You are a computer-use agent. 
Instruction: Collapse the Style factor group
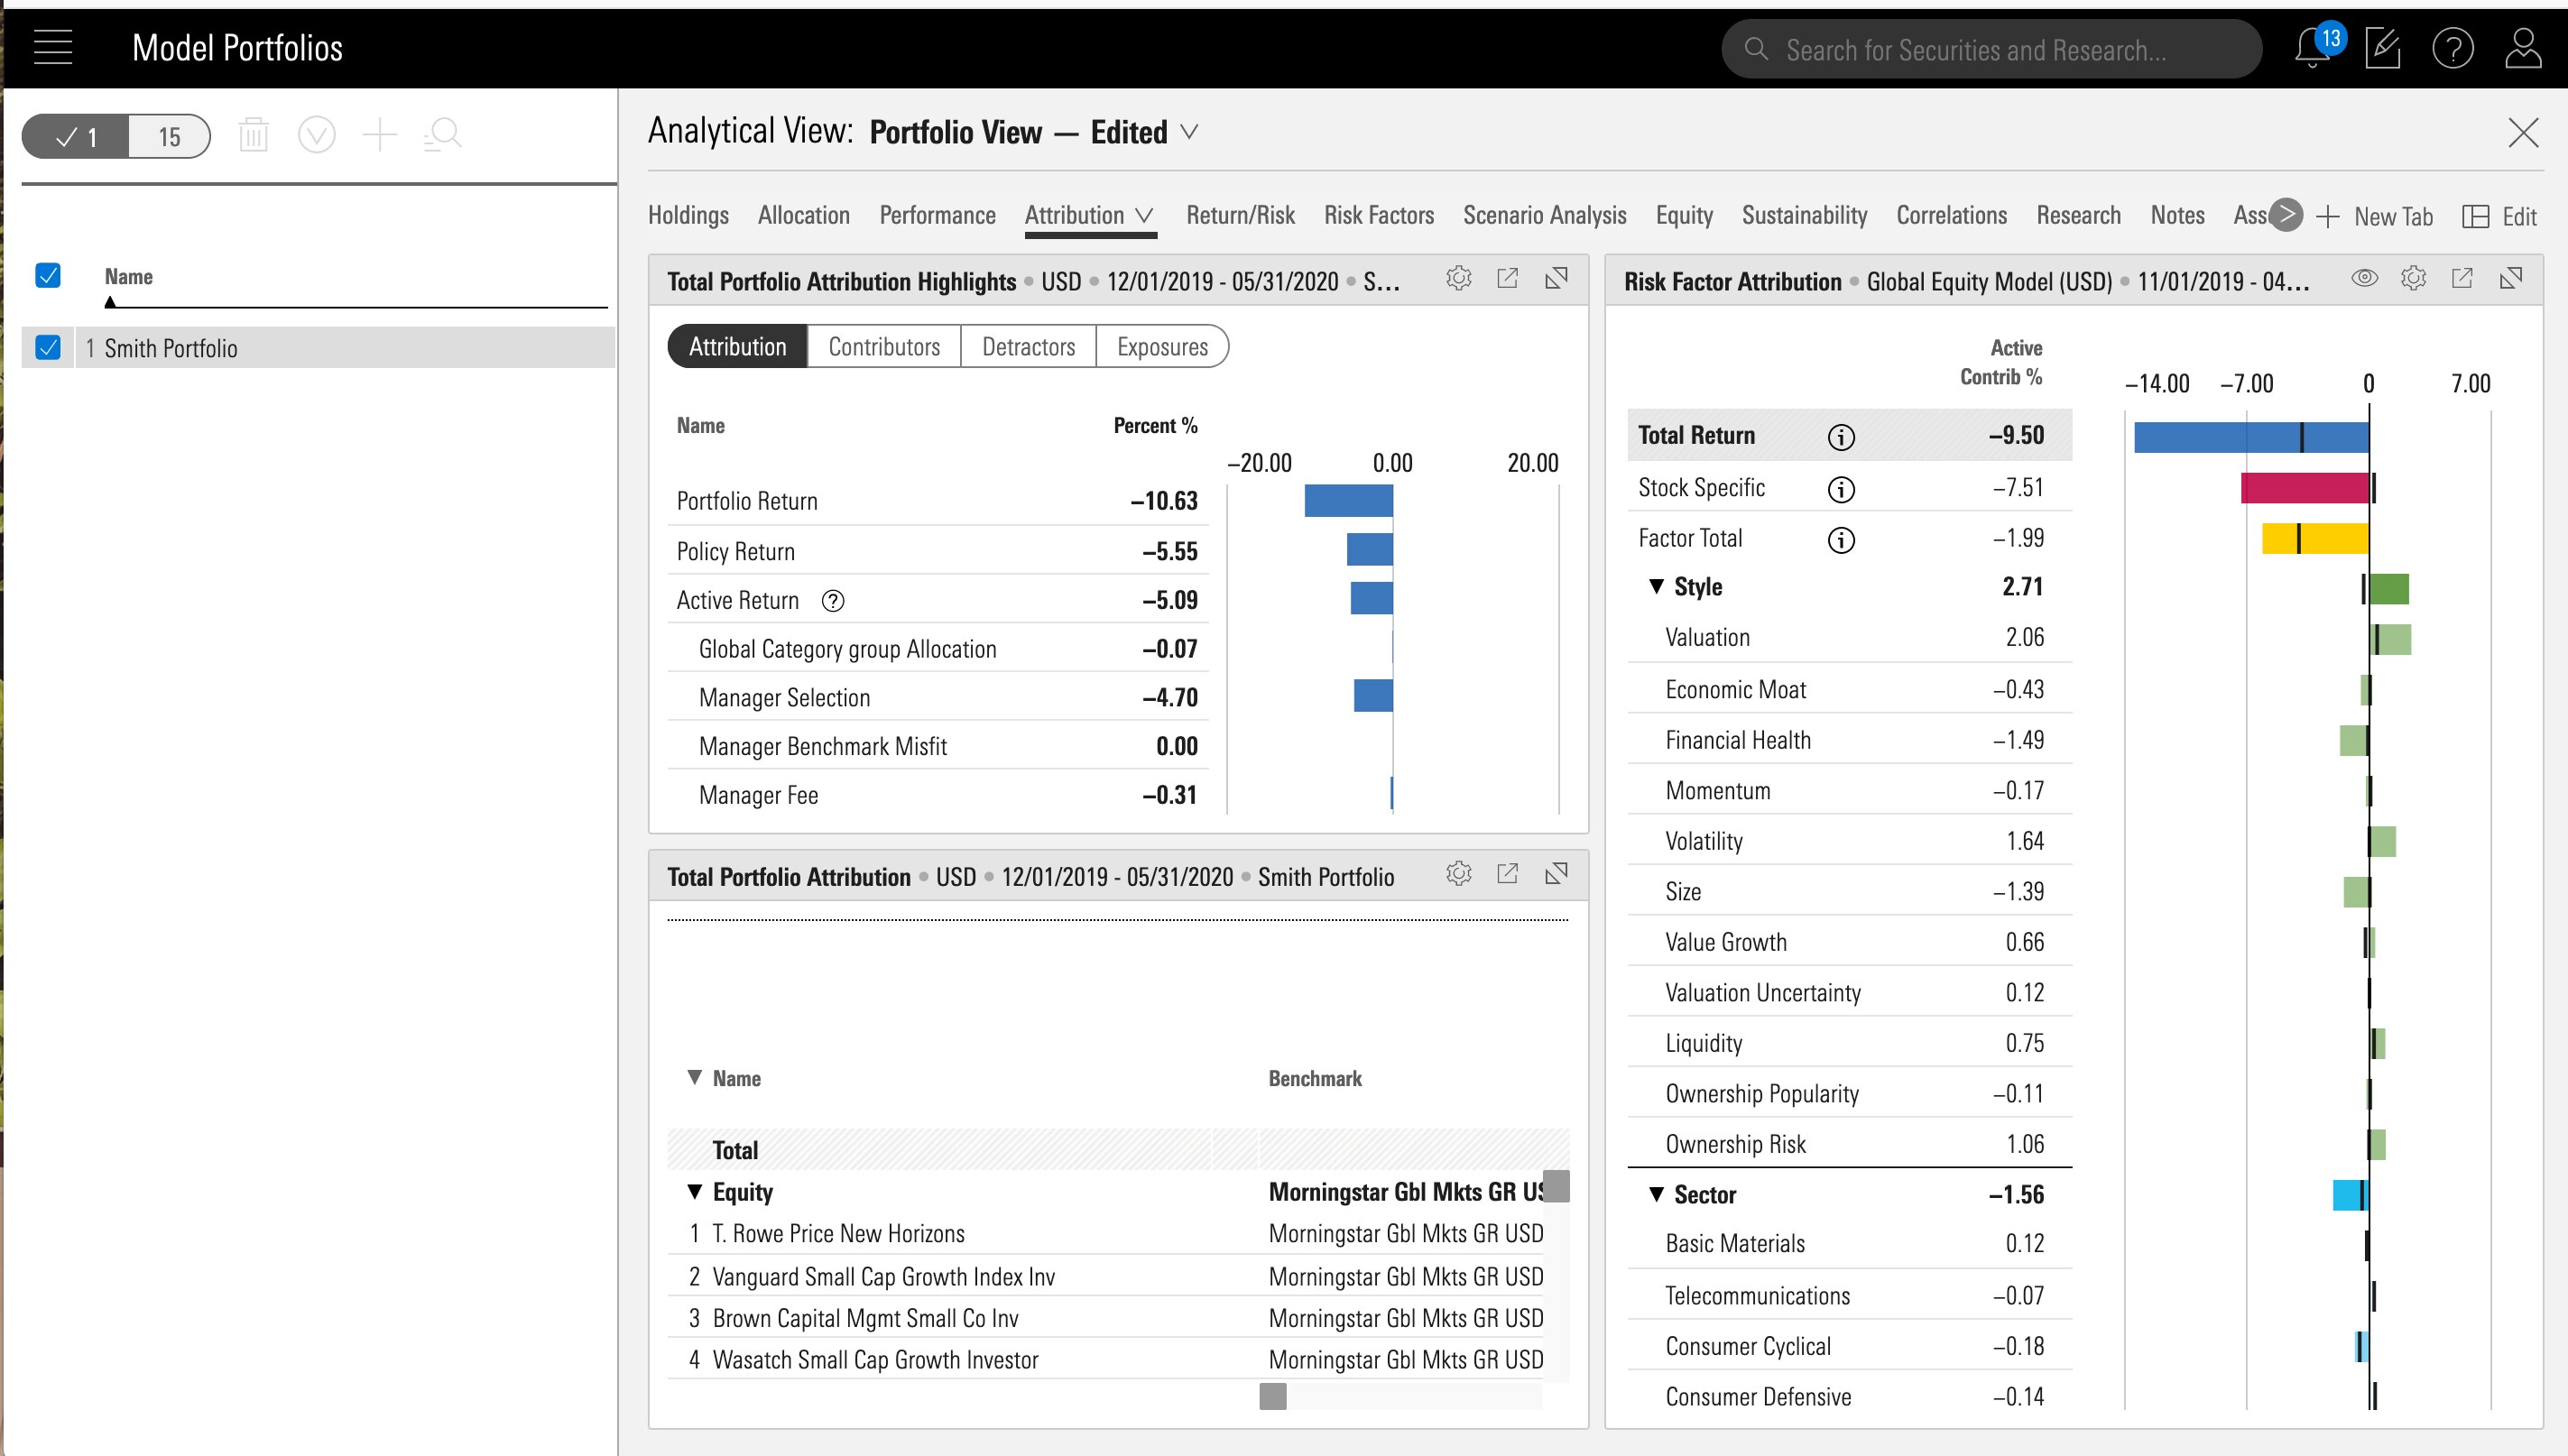tap(1656, 586)
